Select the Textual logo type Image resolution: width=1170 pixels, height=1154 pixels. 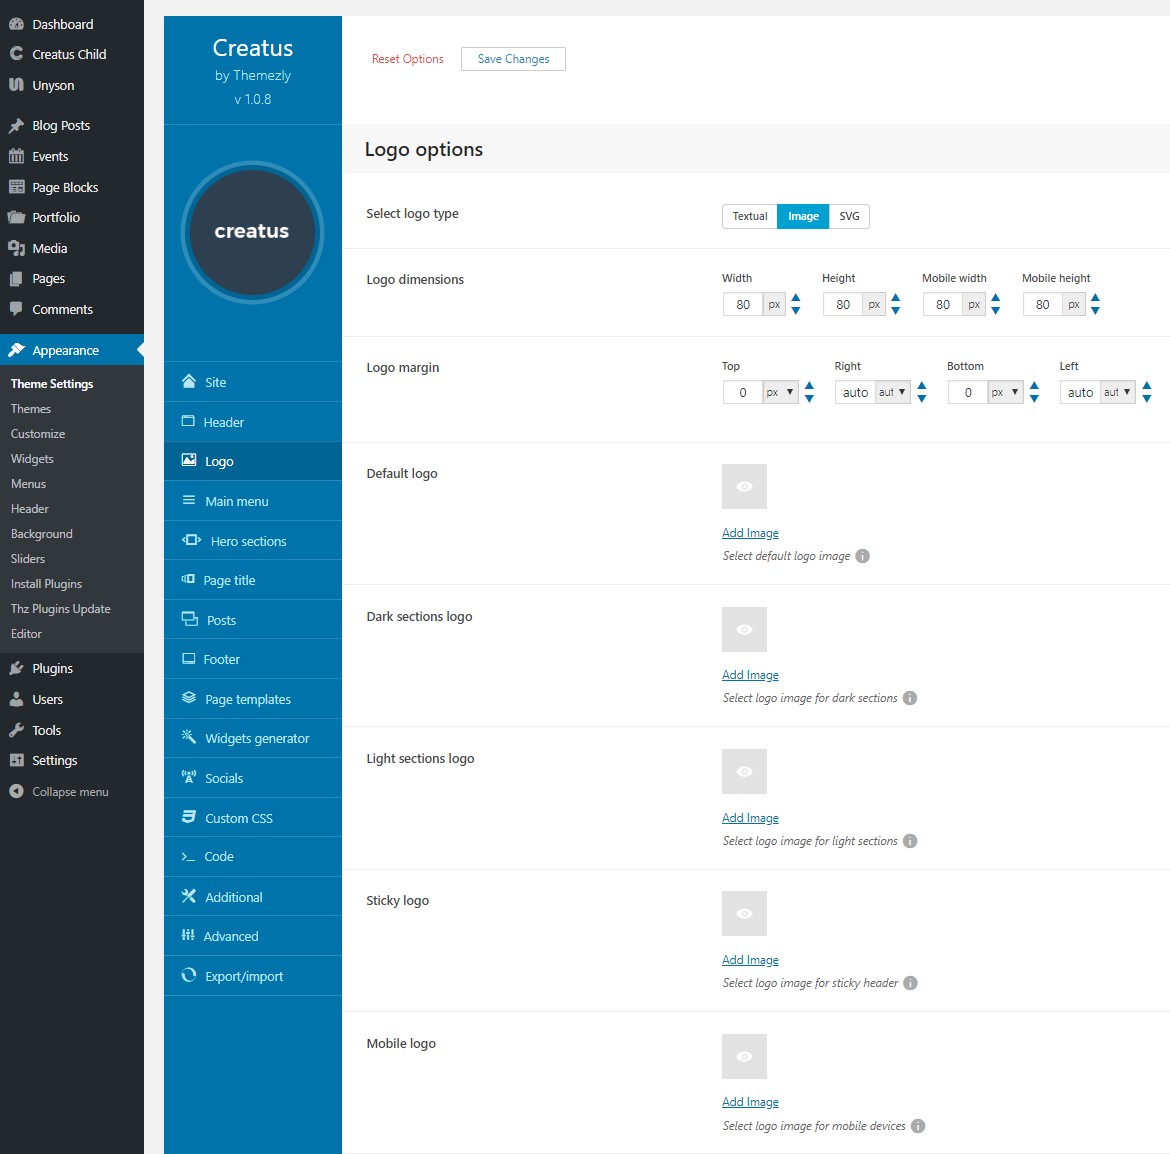click(x=749, y=216)
